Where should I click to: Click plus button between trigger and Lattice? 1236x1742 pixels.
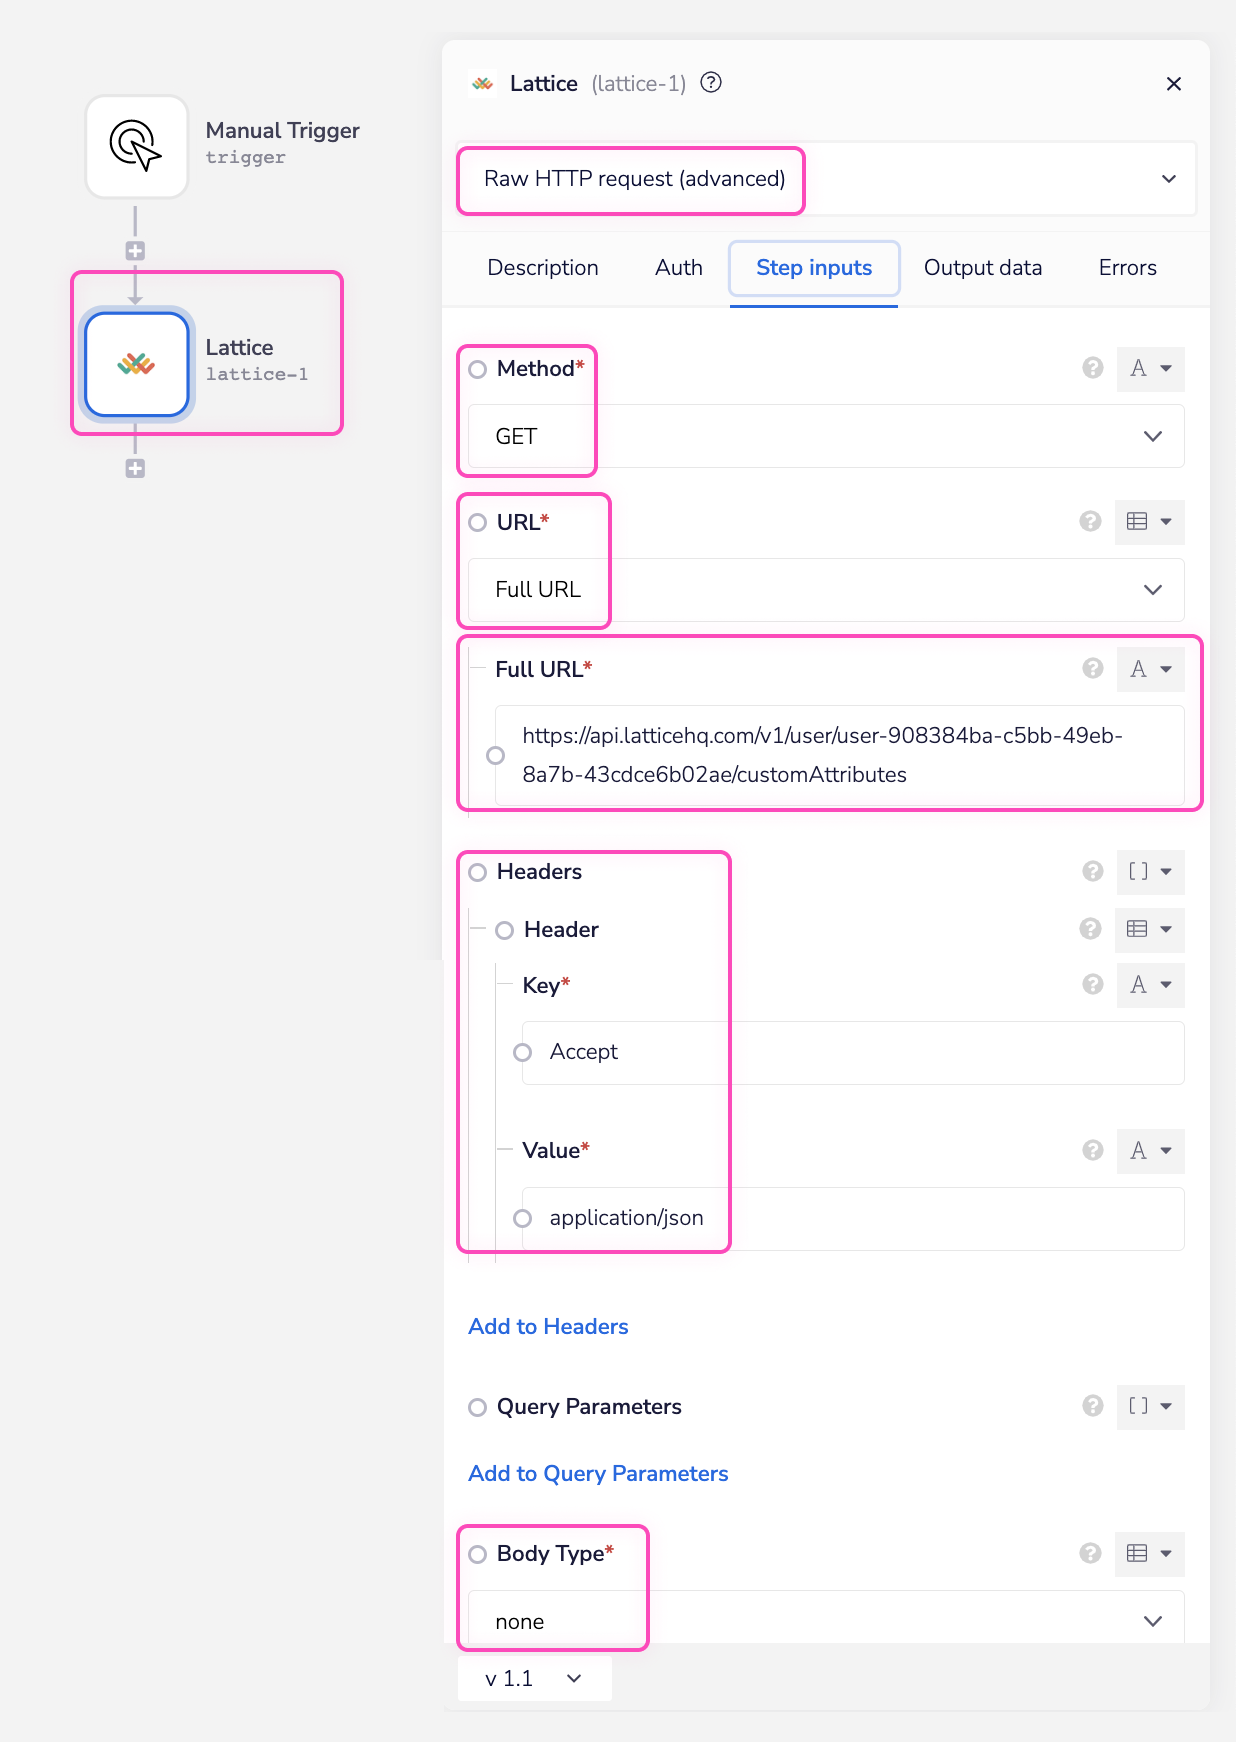135,251
